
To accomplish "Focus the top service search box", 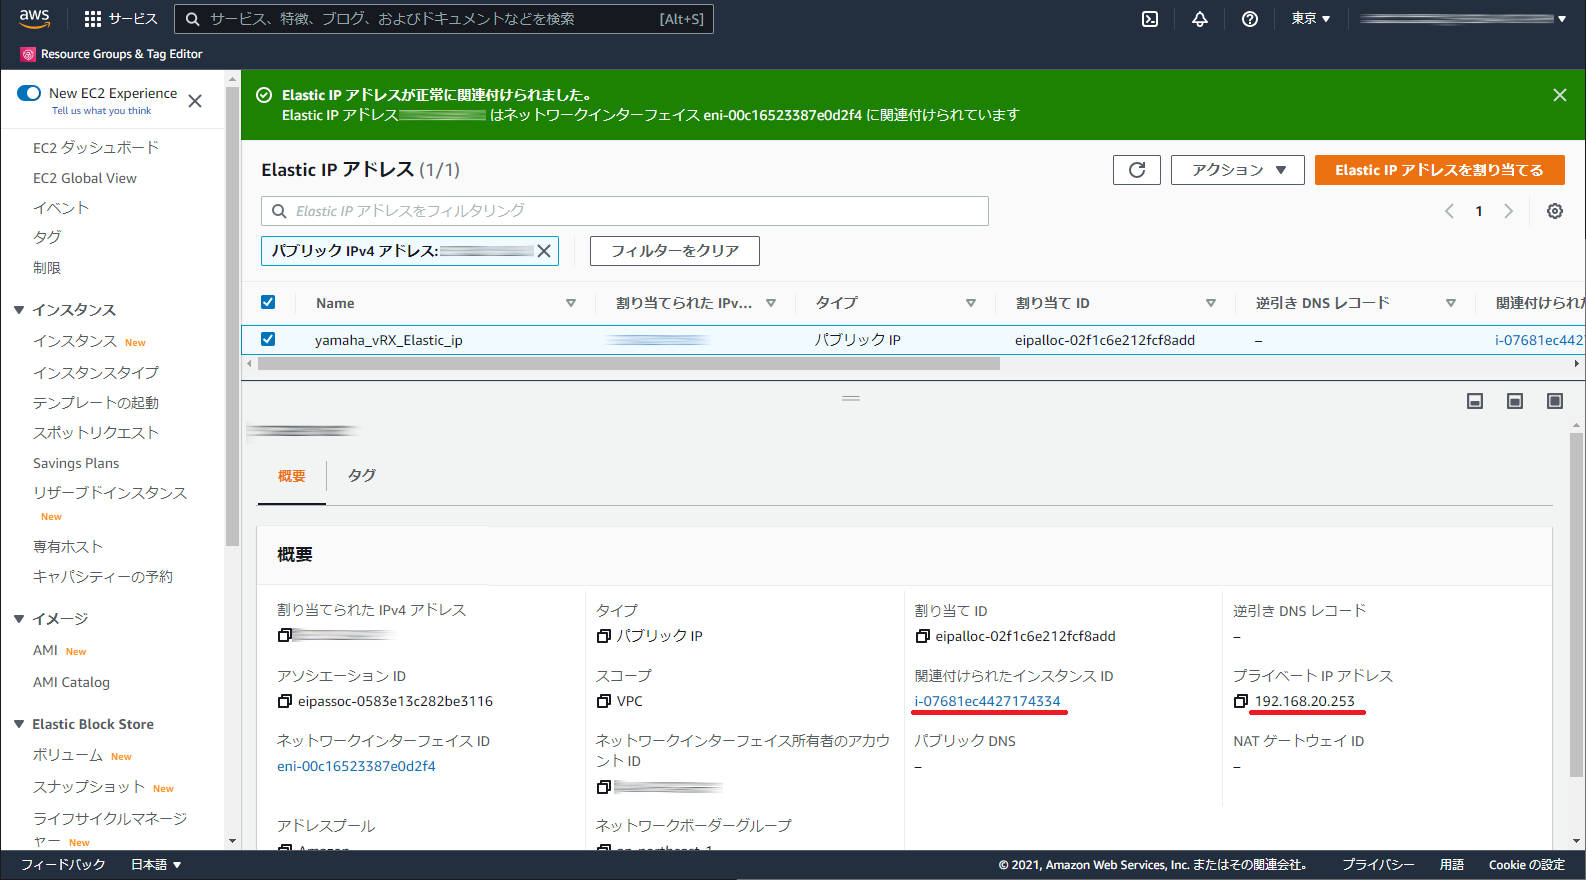I will 444,19.
